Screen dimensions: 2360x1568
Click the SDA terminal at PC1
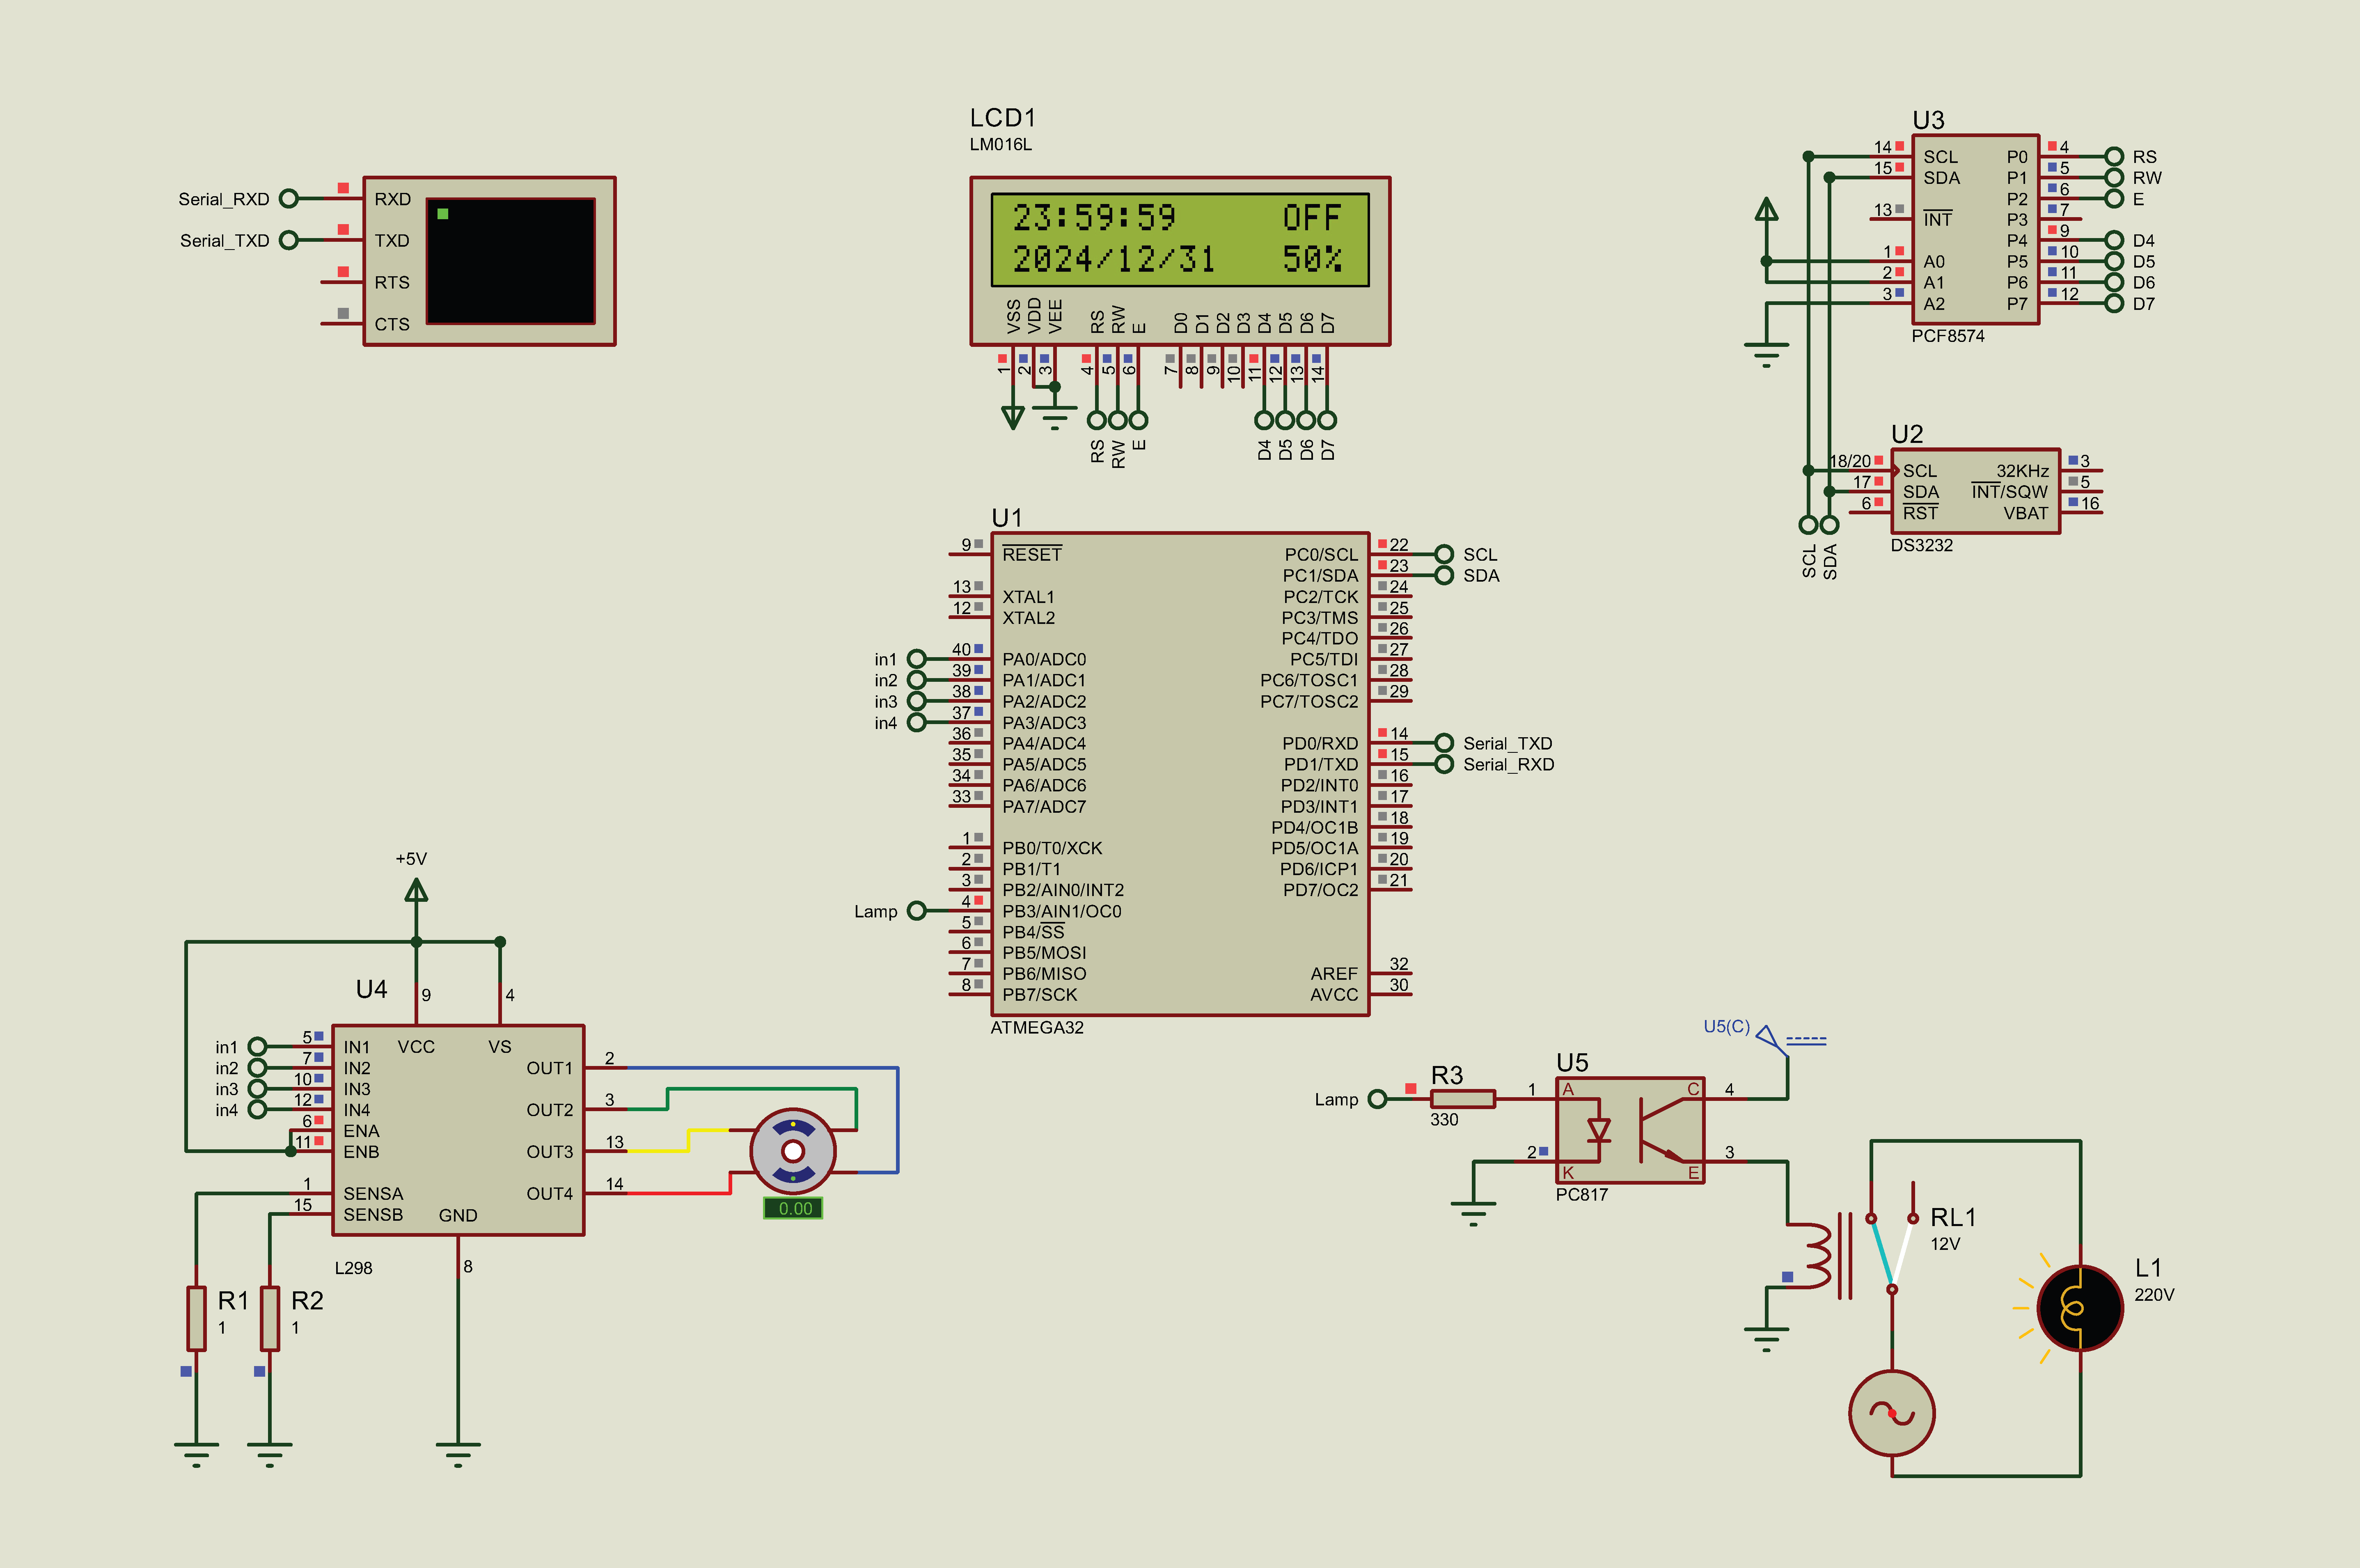[1444, 575]
